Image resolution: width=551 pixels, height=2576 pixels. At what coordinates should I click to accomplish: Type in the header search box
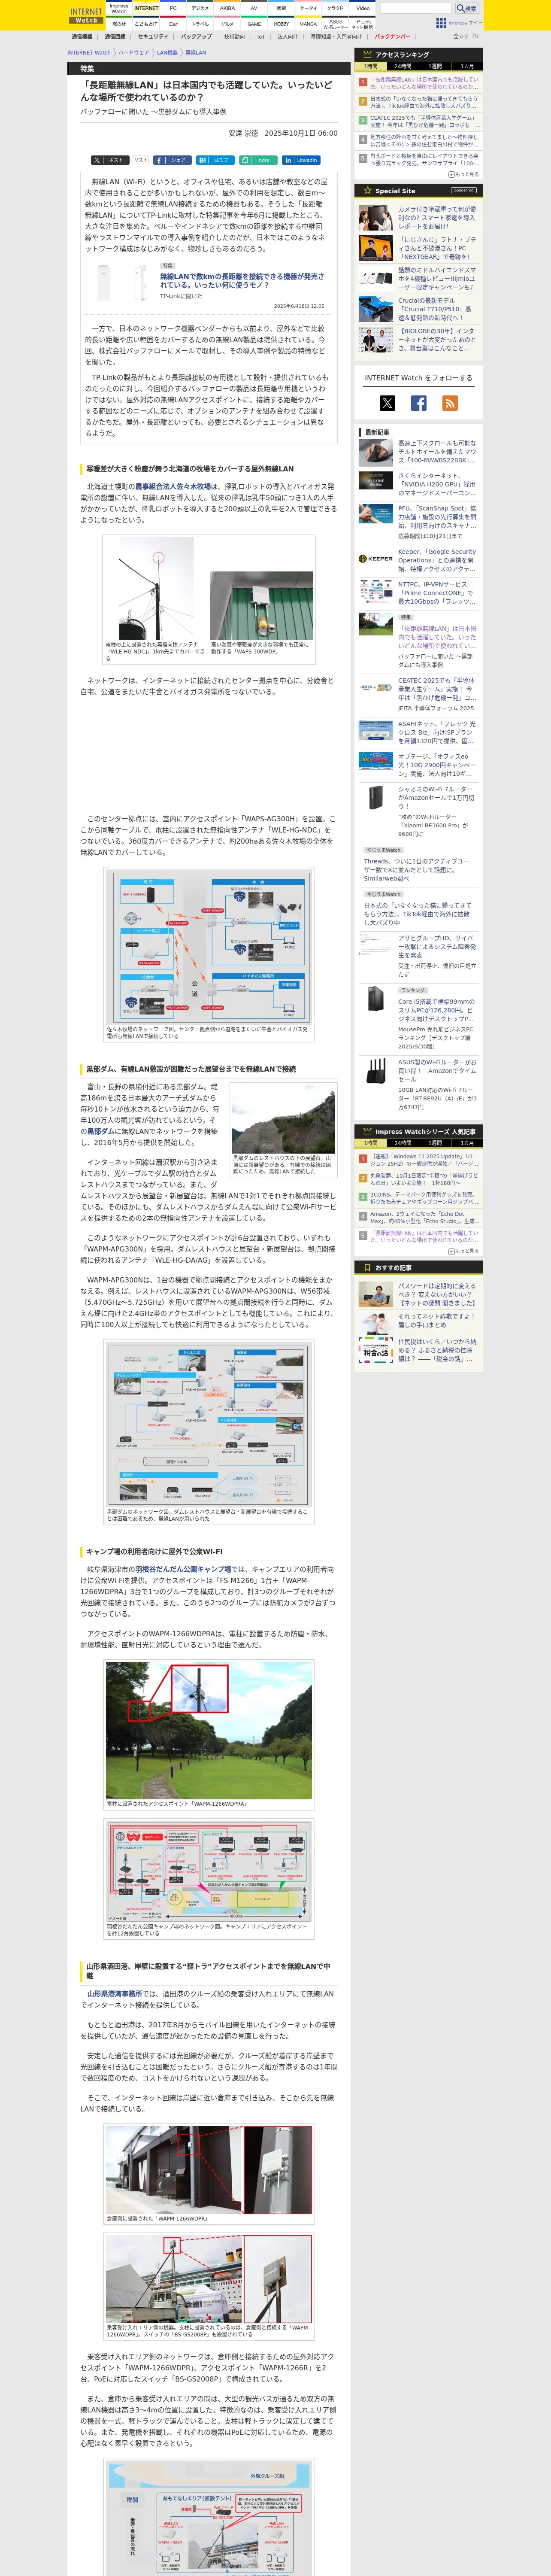415,8
